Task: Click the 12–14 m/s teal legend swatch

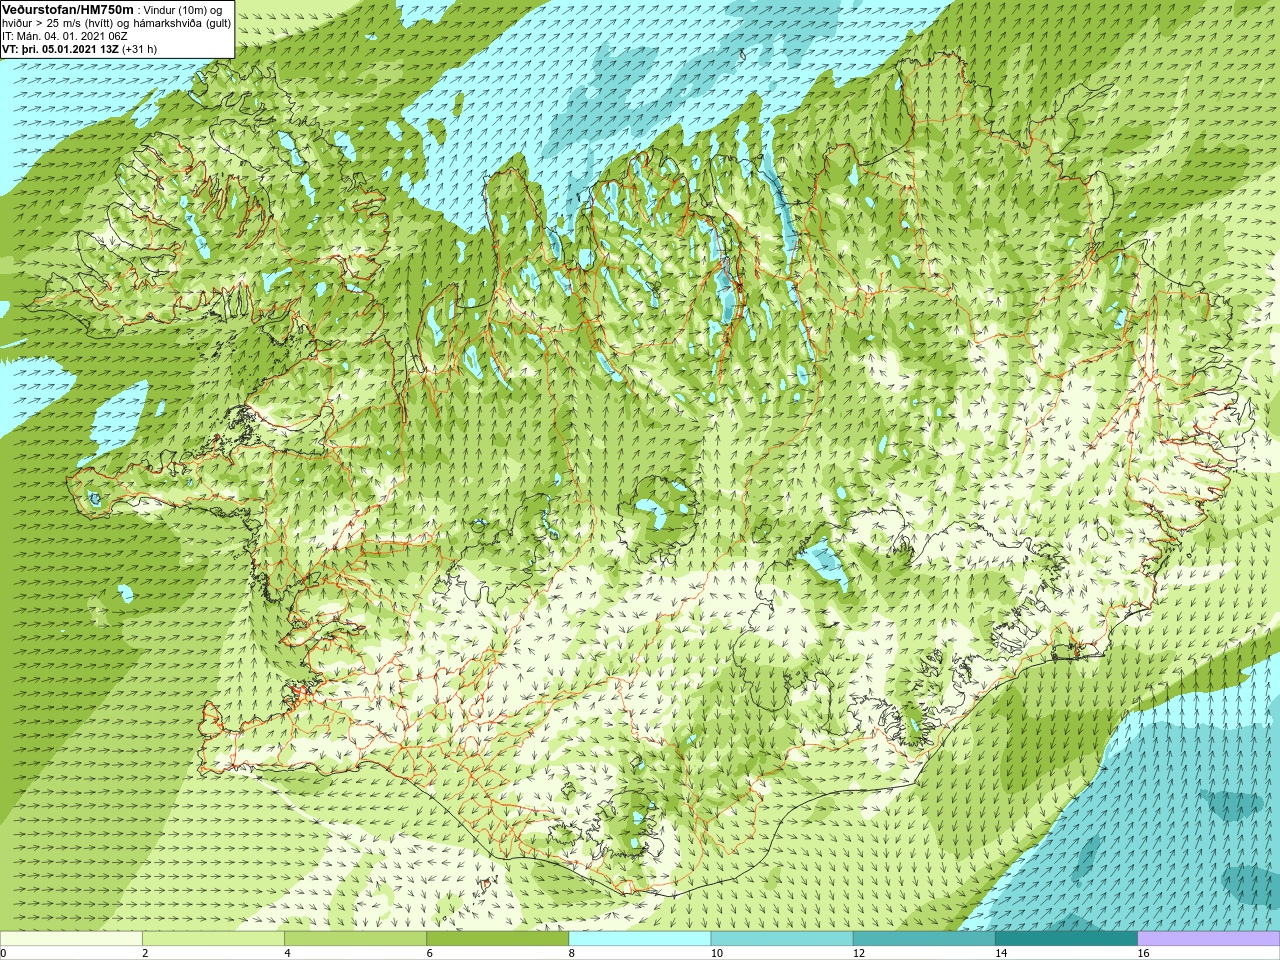Action: (924, 939)
